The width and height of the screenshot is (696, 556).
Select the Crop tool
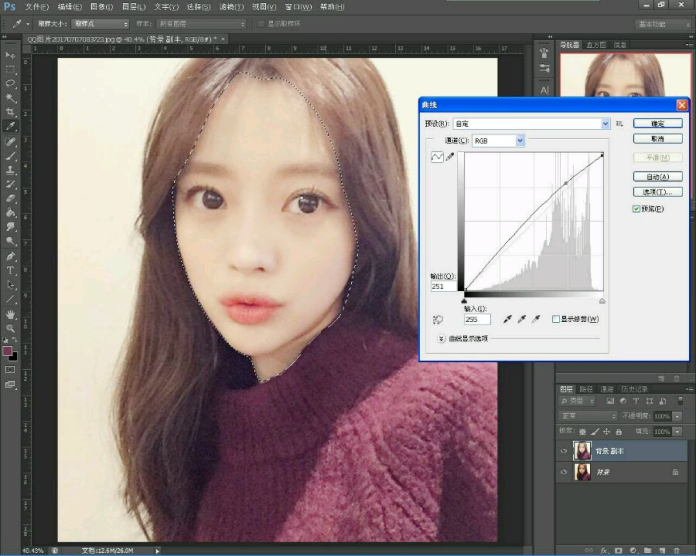tap(10, 112)
